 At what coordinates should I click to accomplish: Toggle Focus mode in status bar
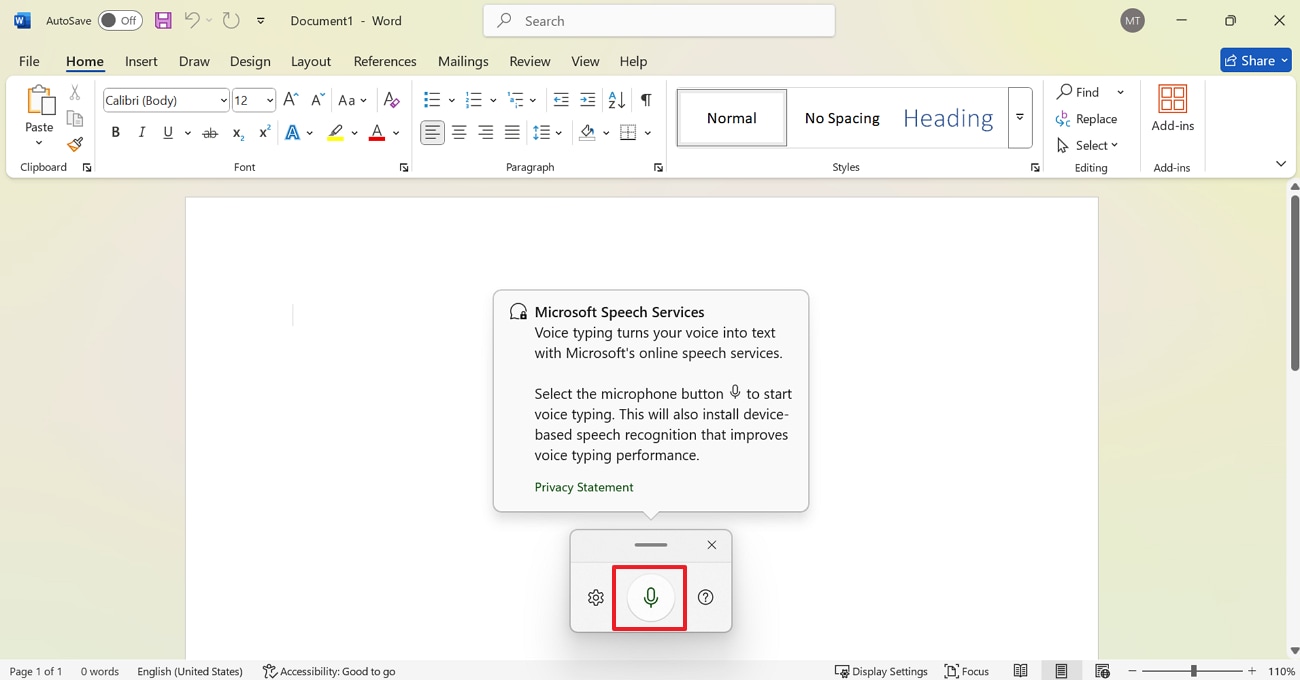[x=967, y=671]
